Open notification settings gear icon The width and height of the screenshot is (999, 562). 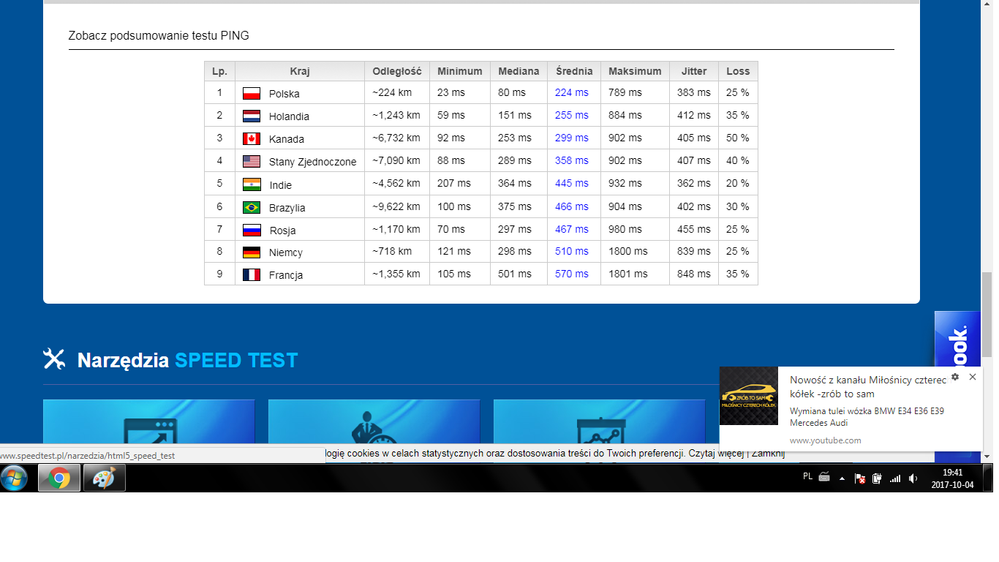click(955, 377)
